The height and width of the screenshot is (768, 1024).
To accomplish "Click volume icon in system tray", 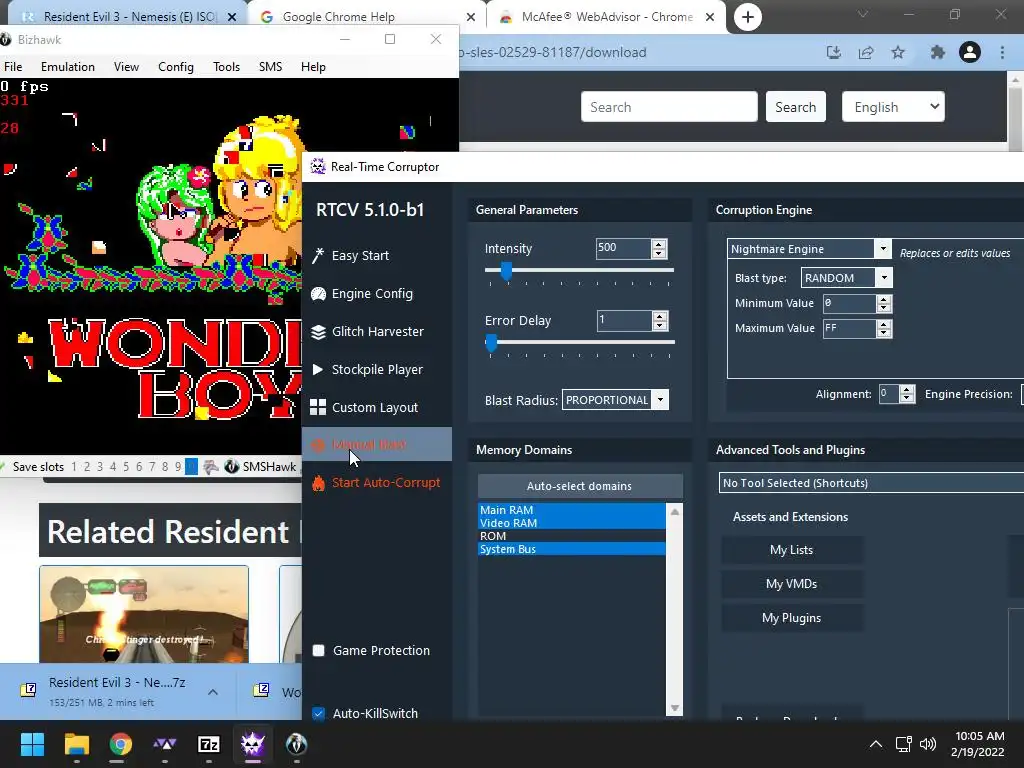I will tap(927, 744).
